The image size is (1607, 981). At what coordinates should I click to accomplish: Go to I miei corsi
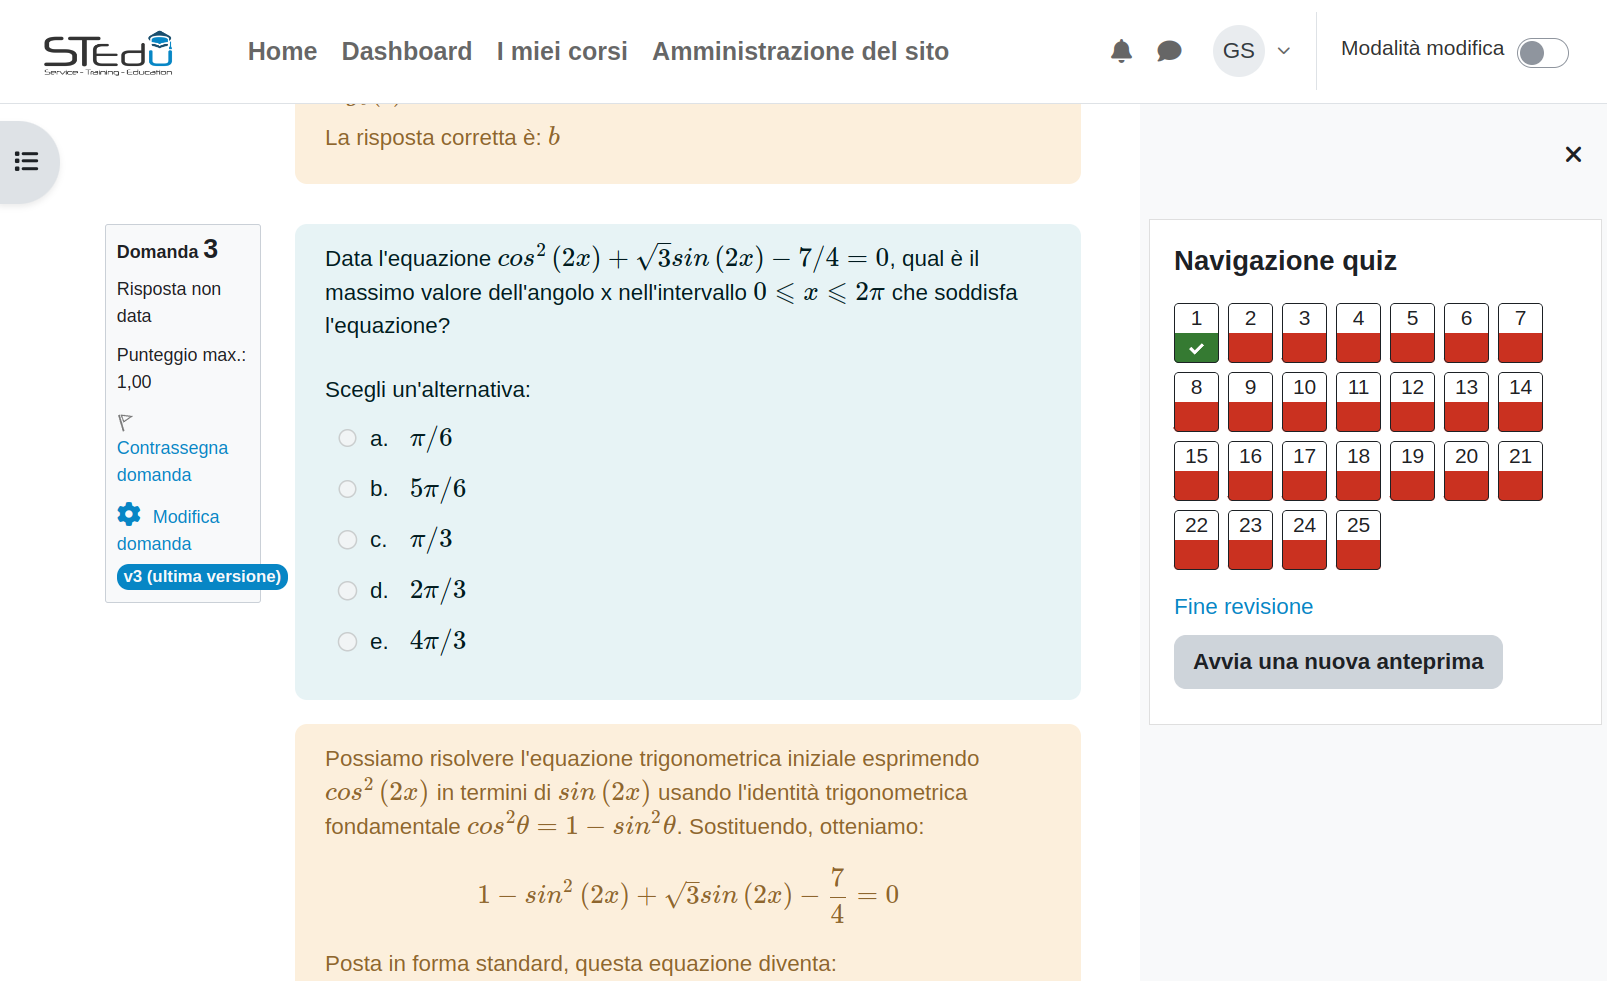562,51
